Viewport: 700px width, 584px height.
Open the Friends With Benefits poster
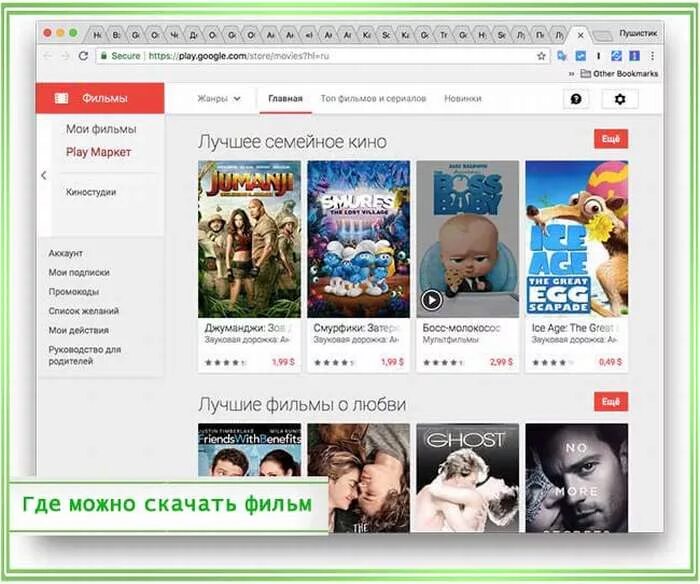250,450
